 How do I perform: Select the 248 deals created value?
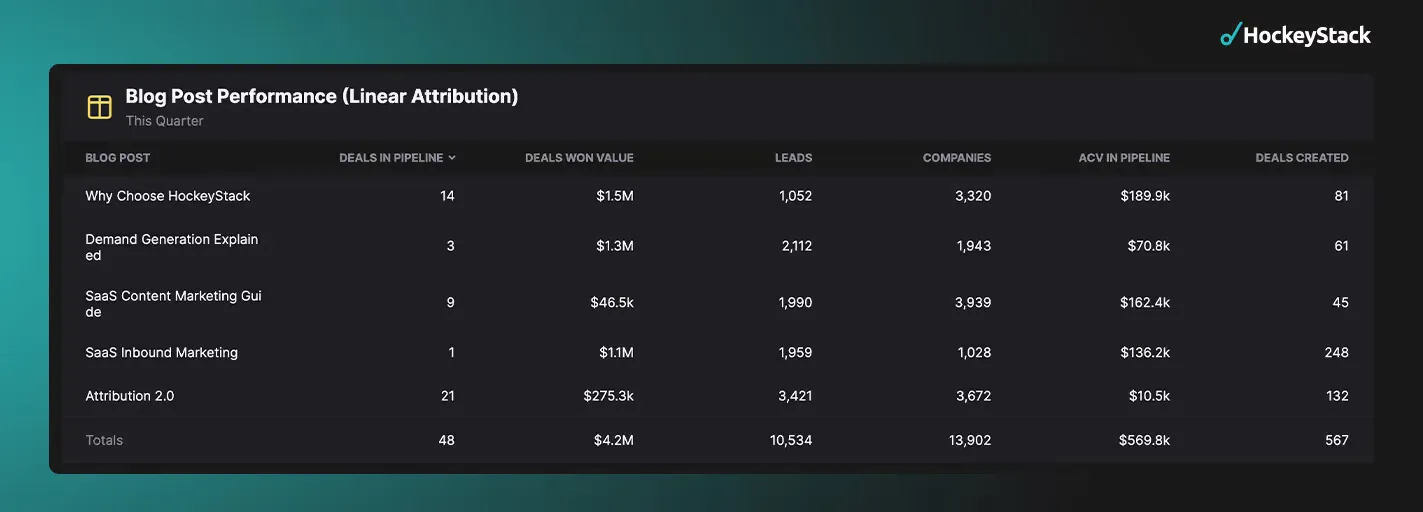(x=1336, y=352)
